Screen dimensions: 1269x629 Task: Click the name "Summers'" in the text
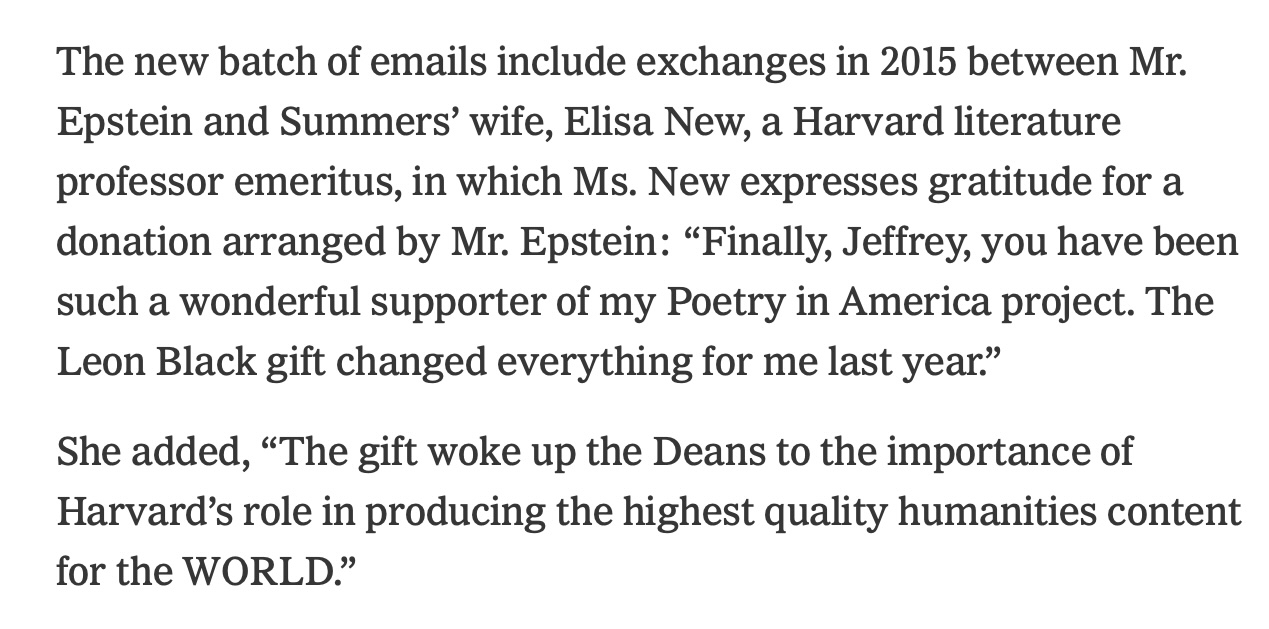pos(347,123)
